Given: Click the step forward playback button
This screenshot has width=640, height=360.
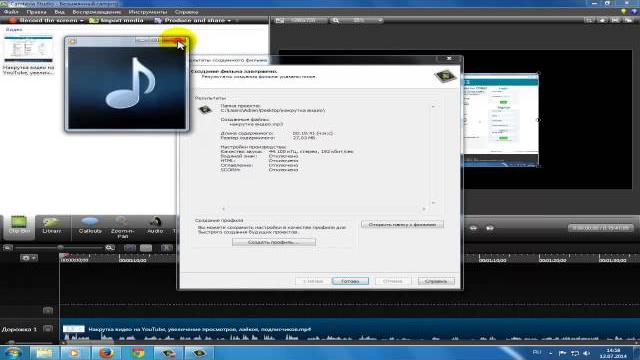Looking at the screenshot, I should point(490,228).
